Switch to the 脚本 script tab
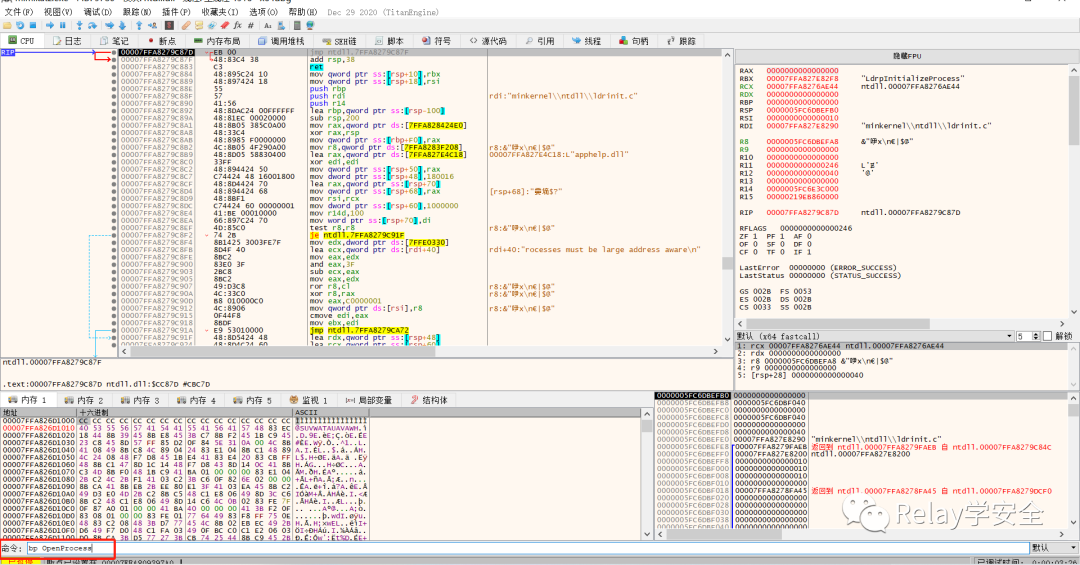Image resolution: width=1080 pixels, height=565 pixels. tap(390, 41)
